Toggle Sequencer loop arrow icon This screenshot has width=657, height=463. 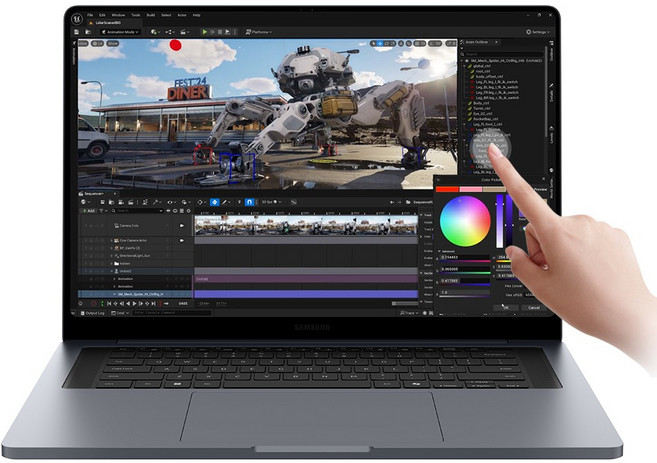tap(166, 303)
